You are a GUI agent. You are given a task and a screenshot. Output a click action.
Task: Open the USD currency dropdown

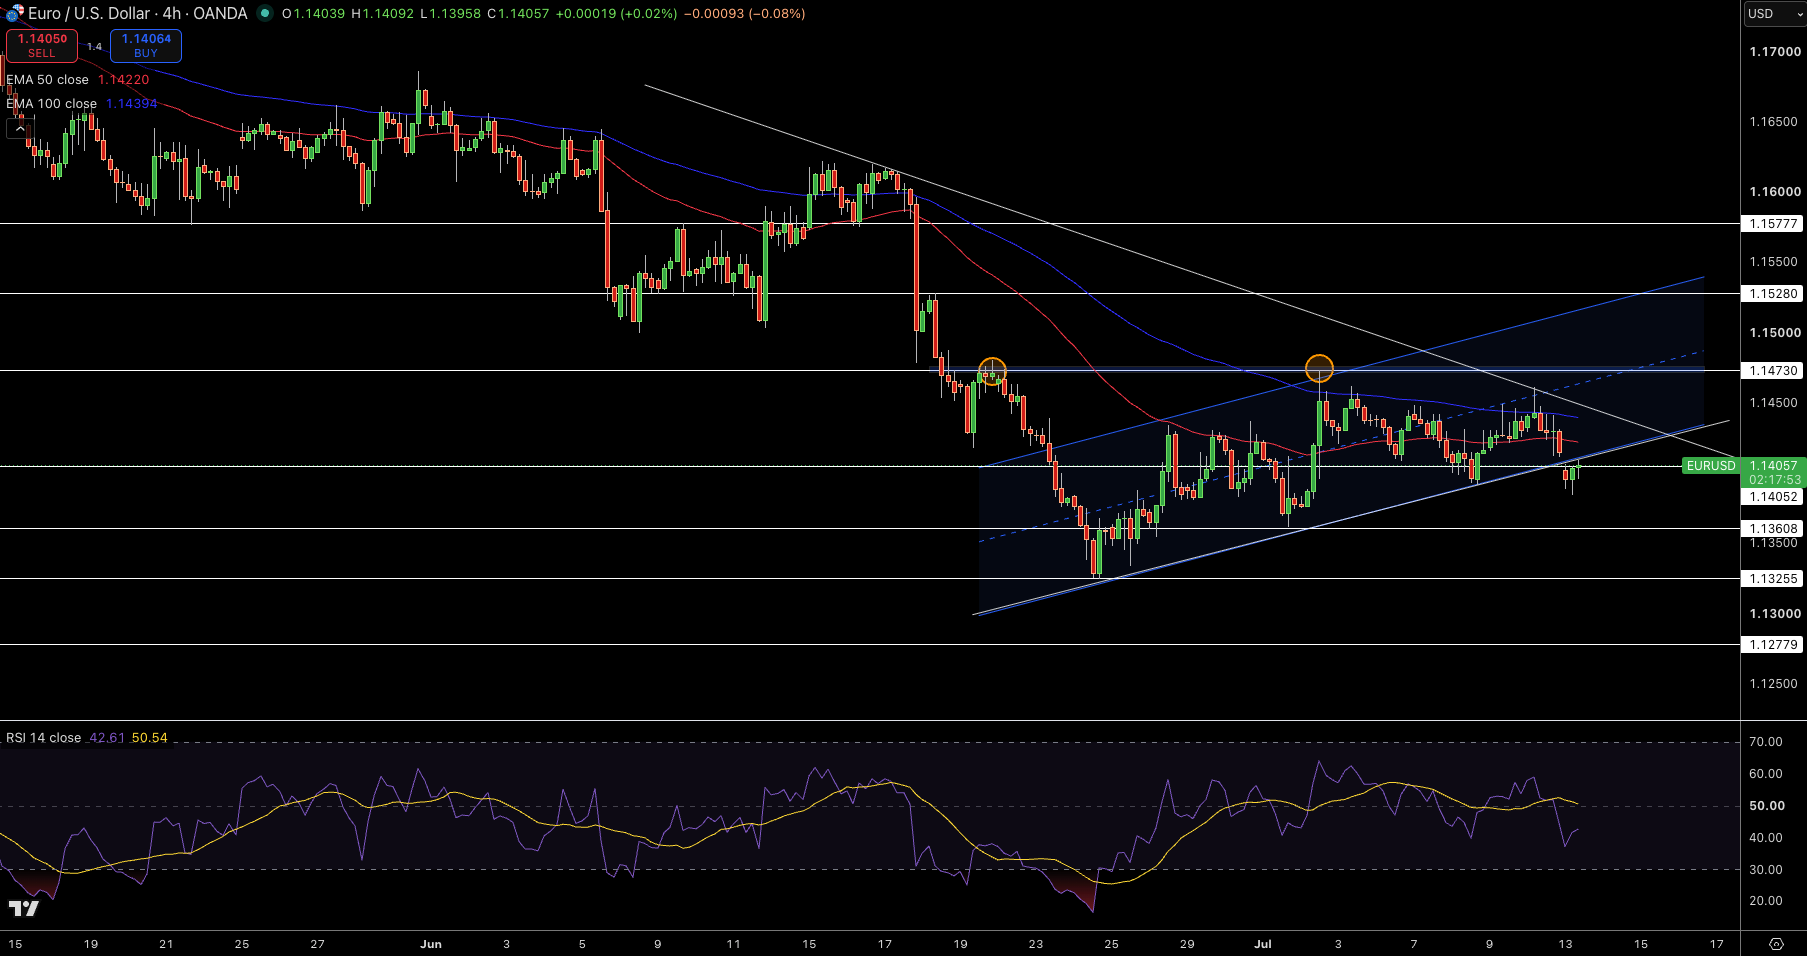point(1774,13)
